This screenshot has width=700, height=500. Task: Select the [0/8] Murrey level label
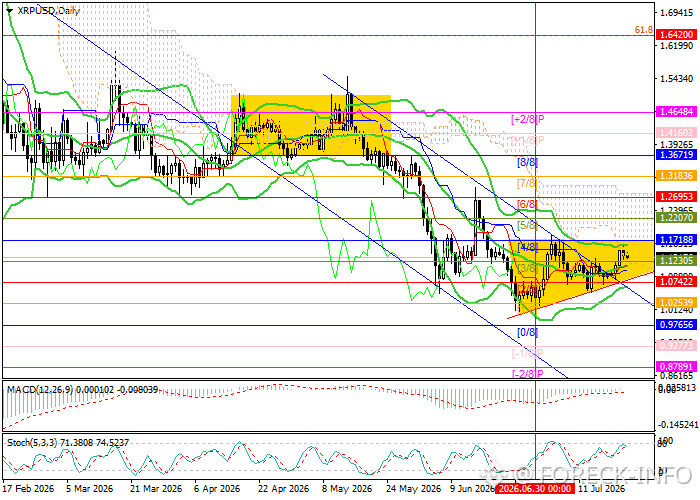click(x=527, y=332)
